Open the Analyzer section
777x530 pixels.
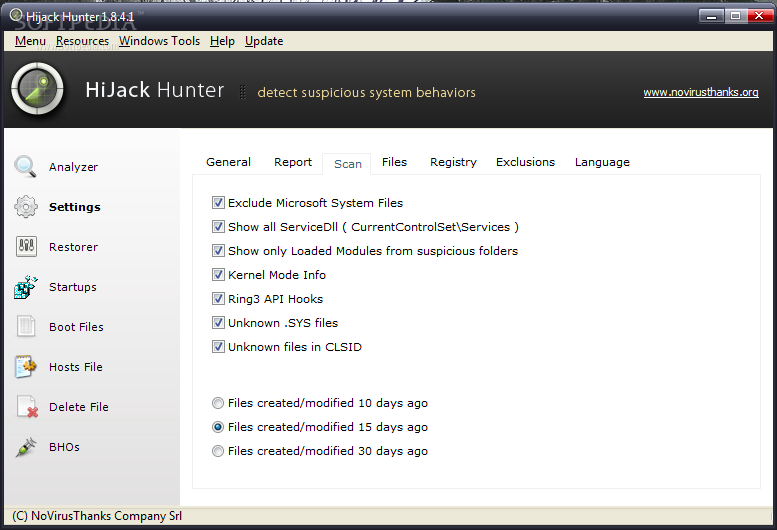click(73, 167)
